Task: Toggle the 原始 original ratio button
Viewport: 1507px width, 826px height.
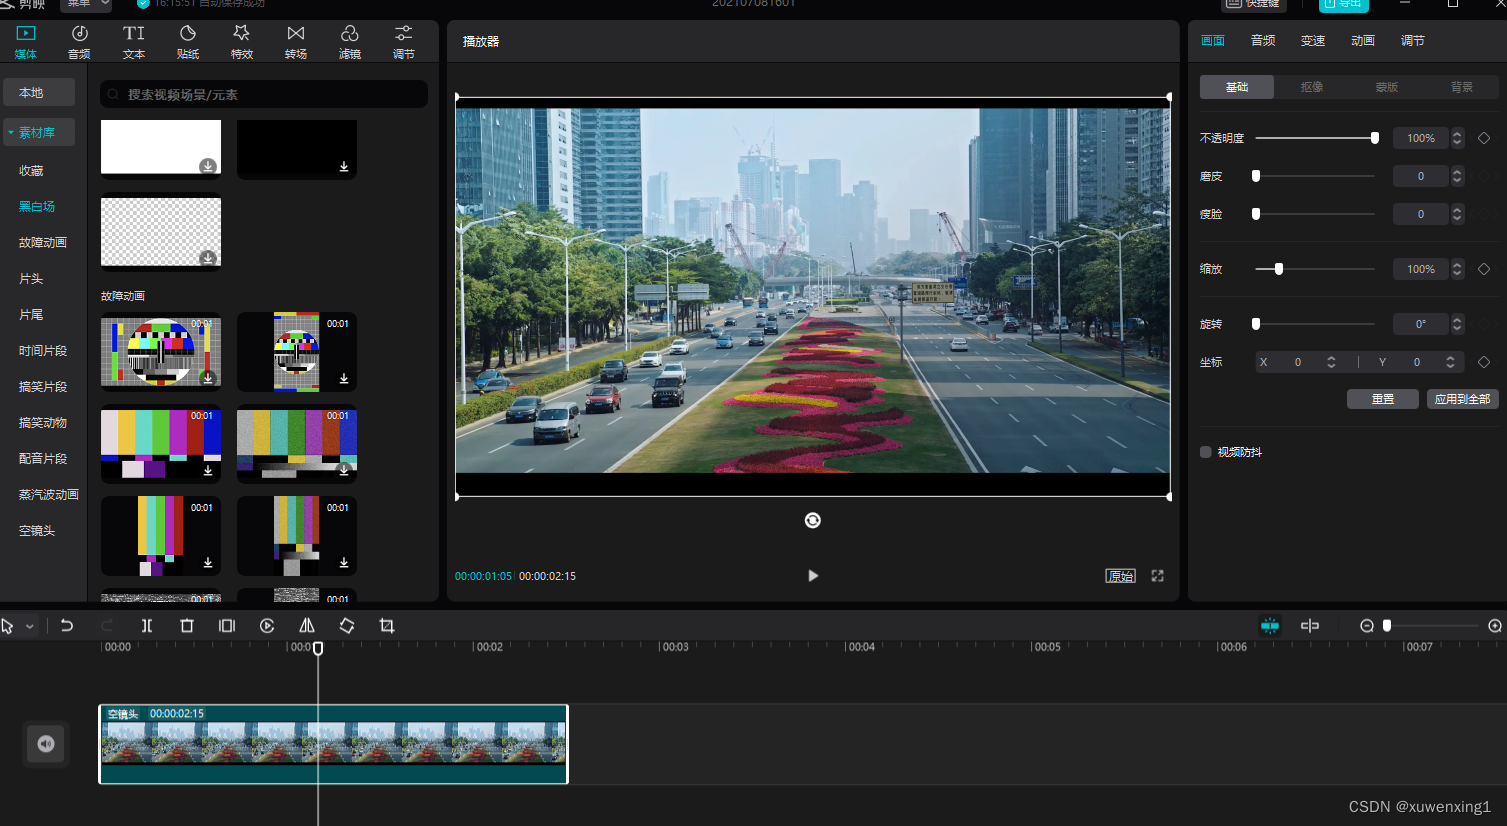Action: coord(1120,576)
